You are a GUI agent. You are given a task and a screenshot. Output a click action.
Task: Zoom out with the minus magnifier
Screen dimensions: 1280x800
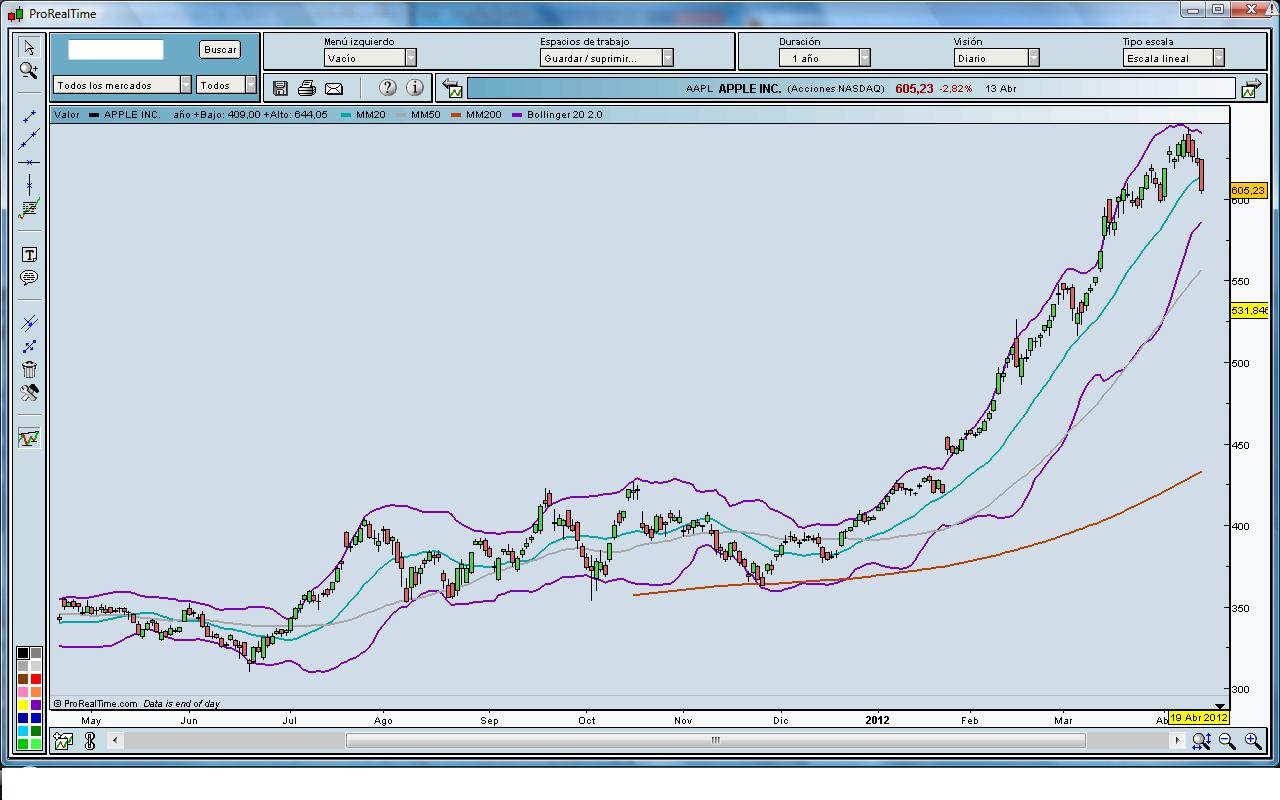pos(1228,741)
